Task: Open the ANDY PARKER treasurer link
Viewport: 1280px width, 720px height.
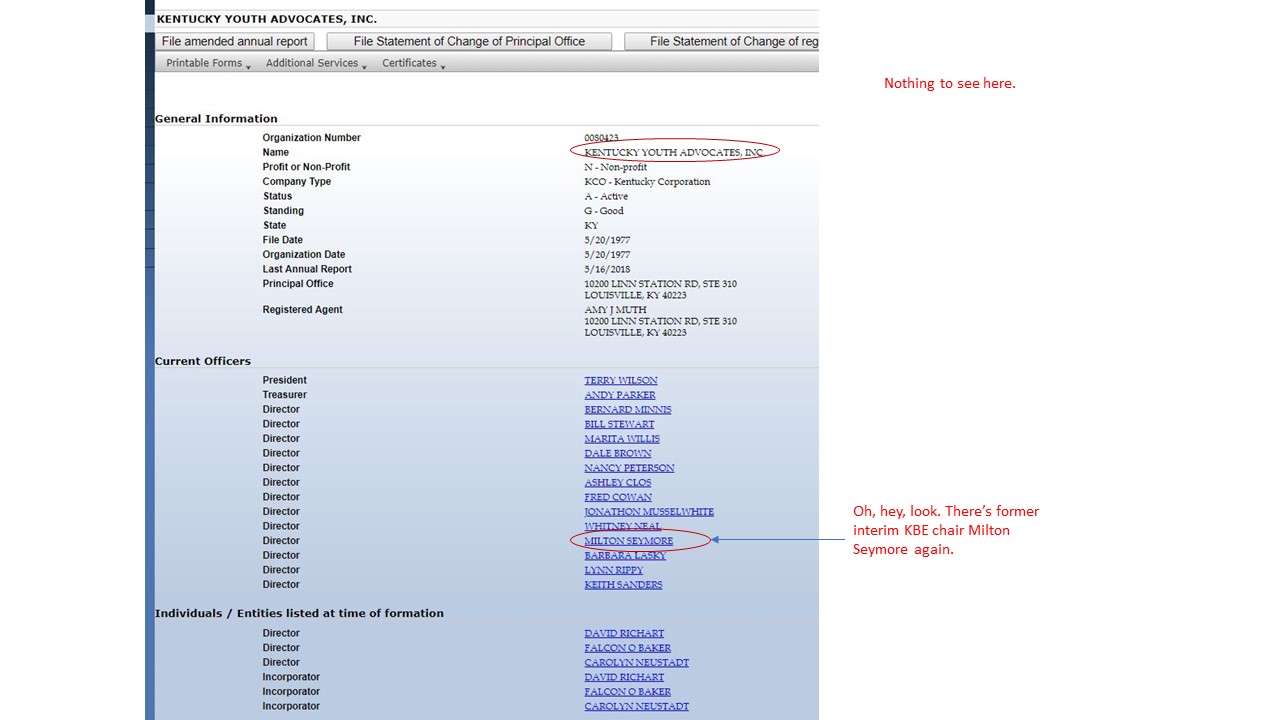Action: pyautogui.click(x=620, y=395)
